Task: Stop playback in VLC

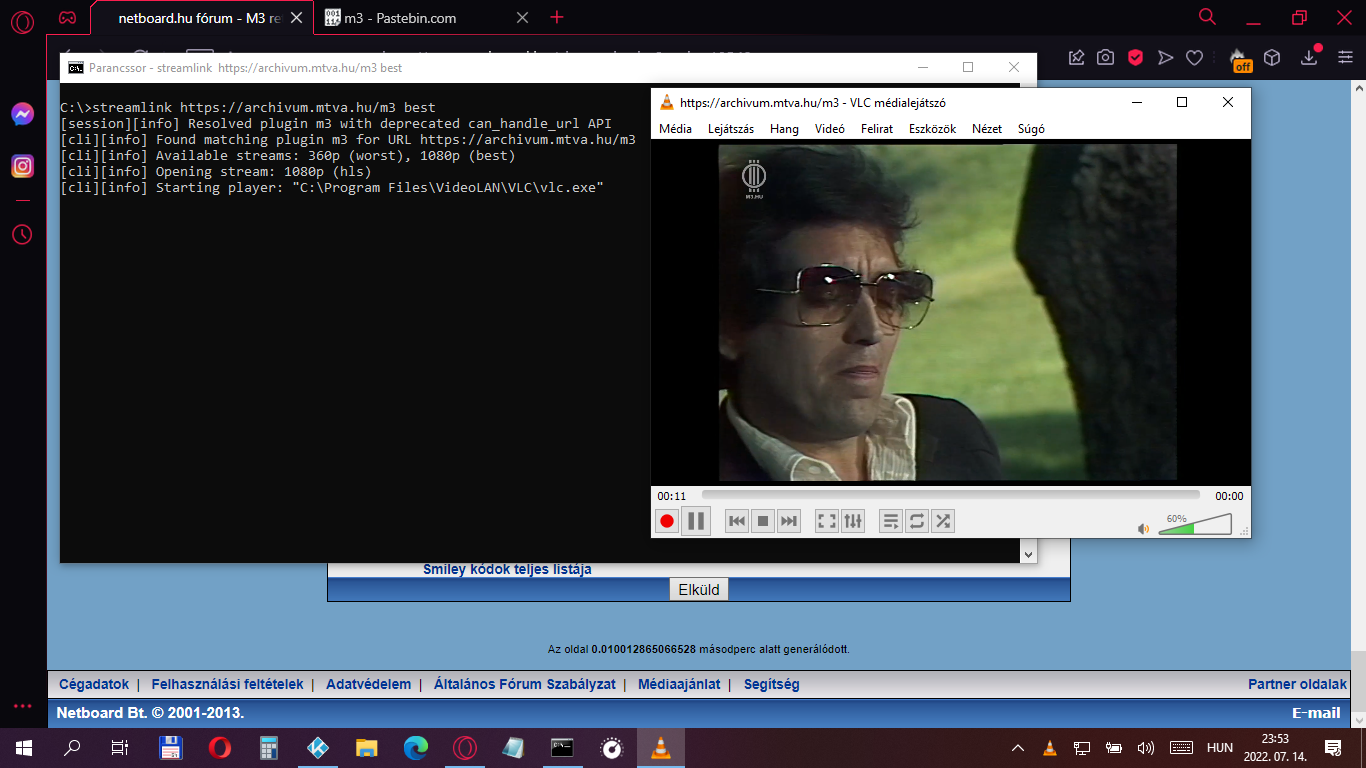Action: point(763,521)
